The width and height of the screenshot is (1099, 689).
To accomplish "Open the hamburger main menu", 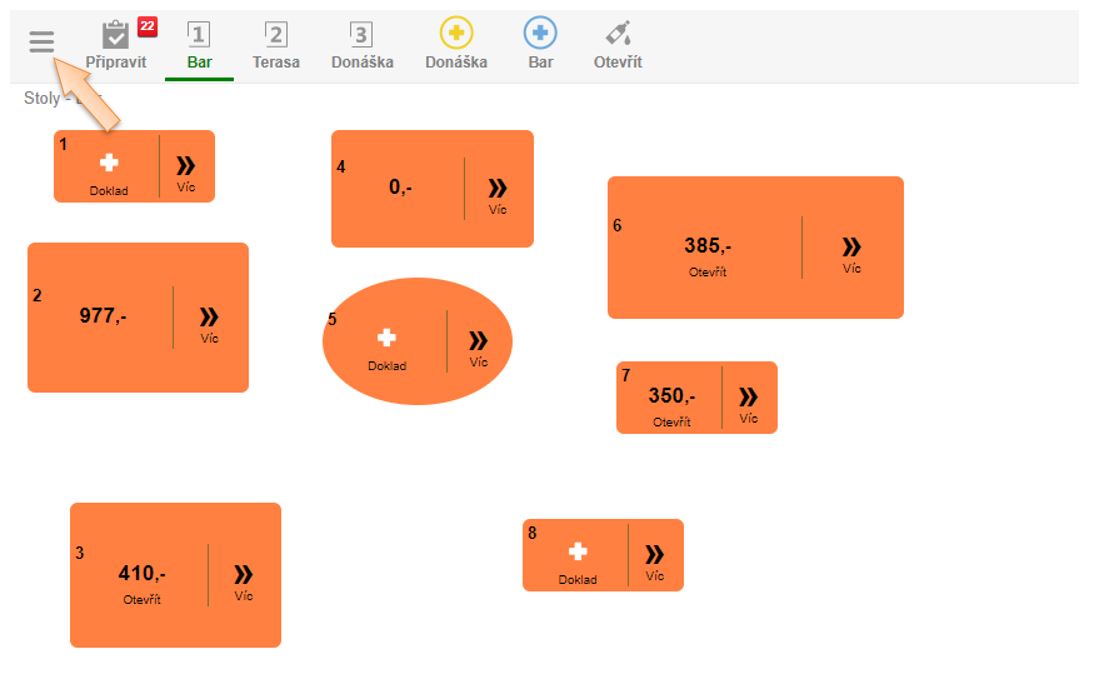I will click(x=41, y=42).
